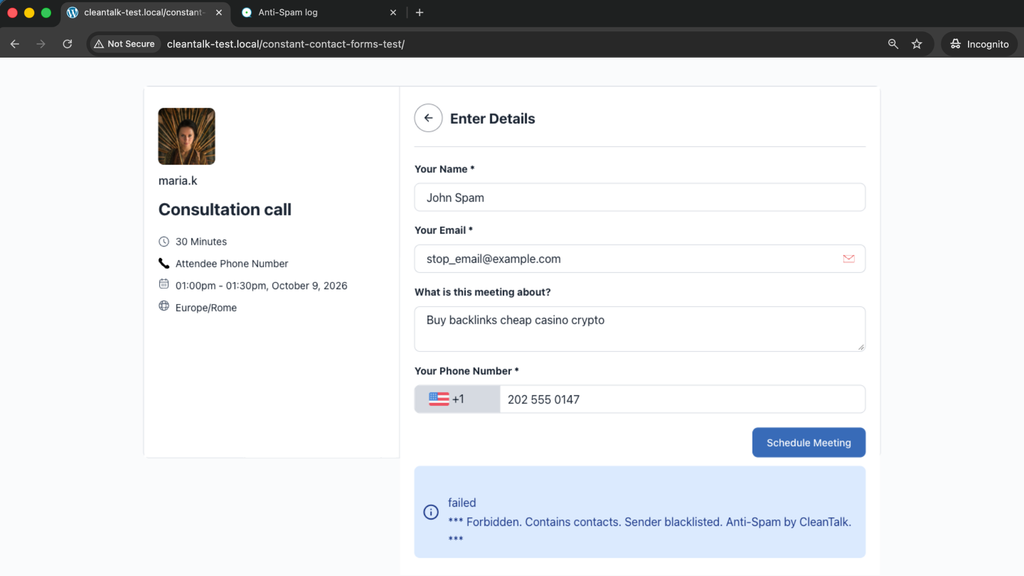The width and height of the screenshot is (1024, 576).
Task: Click the info icon in the failed notice
Action: [x=431, y=512]
